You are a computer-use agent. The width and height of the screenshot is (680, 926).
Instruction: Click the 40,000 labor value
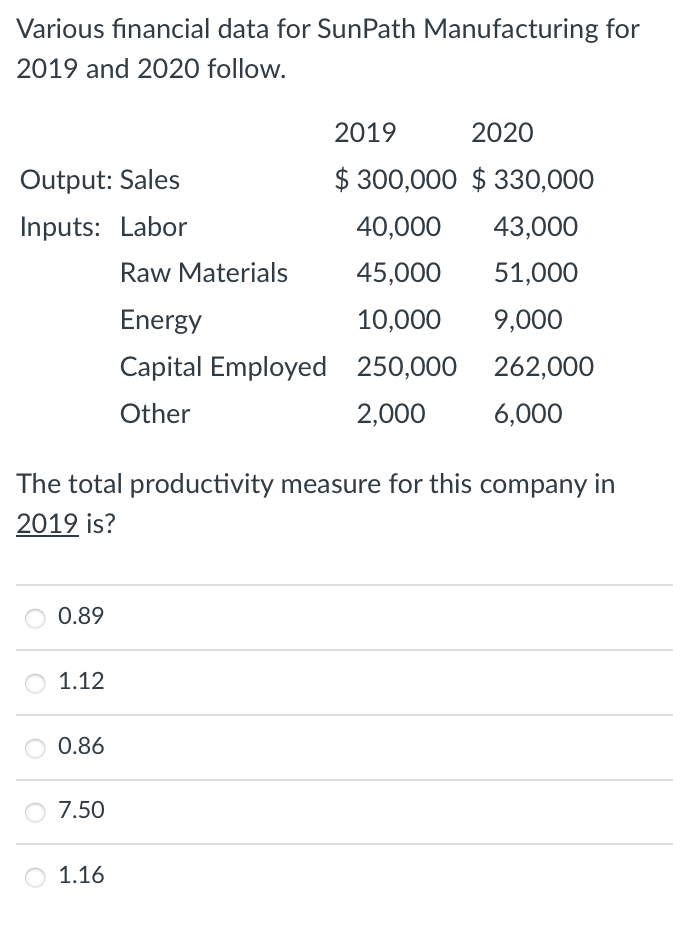pos(398,227)
